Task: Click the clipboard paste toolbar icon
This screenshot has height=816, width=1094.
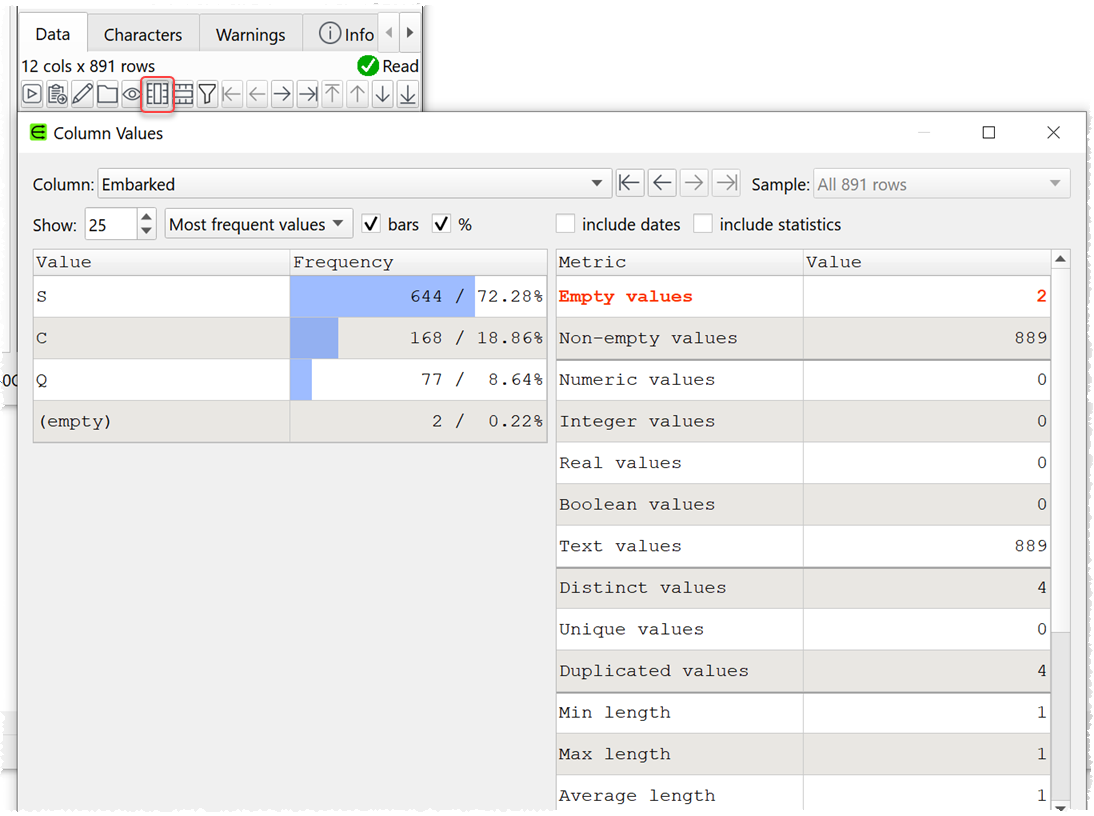Action: click(x=56, y=94)
